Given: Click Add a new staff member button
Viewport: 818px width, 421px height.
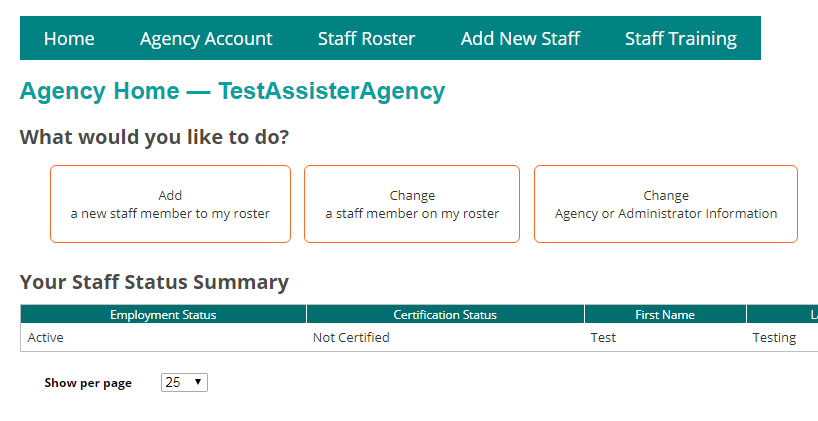Looking at the screenshot, I should (170, 204).
